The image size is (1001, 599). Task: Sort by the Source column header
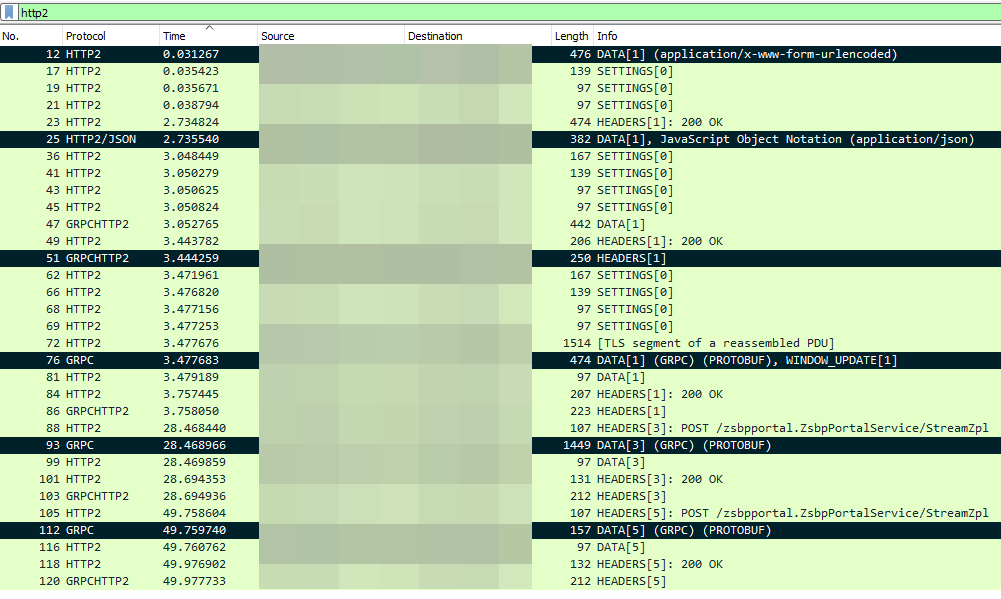click(x=331, y=36)
